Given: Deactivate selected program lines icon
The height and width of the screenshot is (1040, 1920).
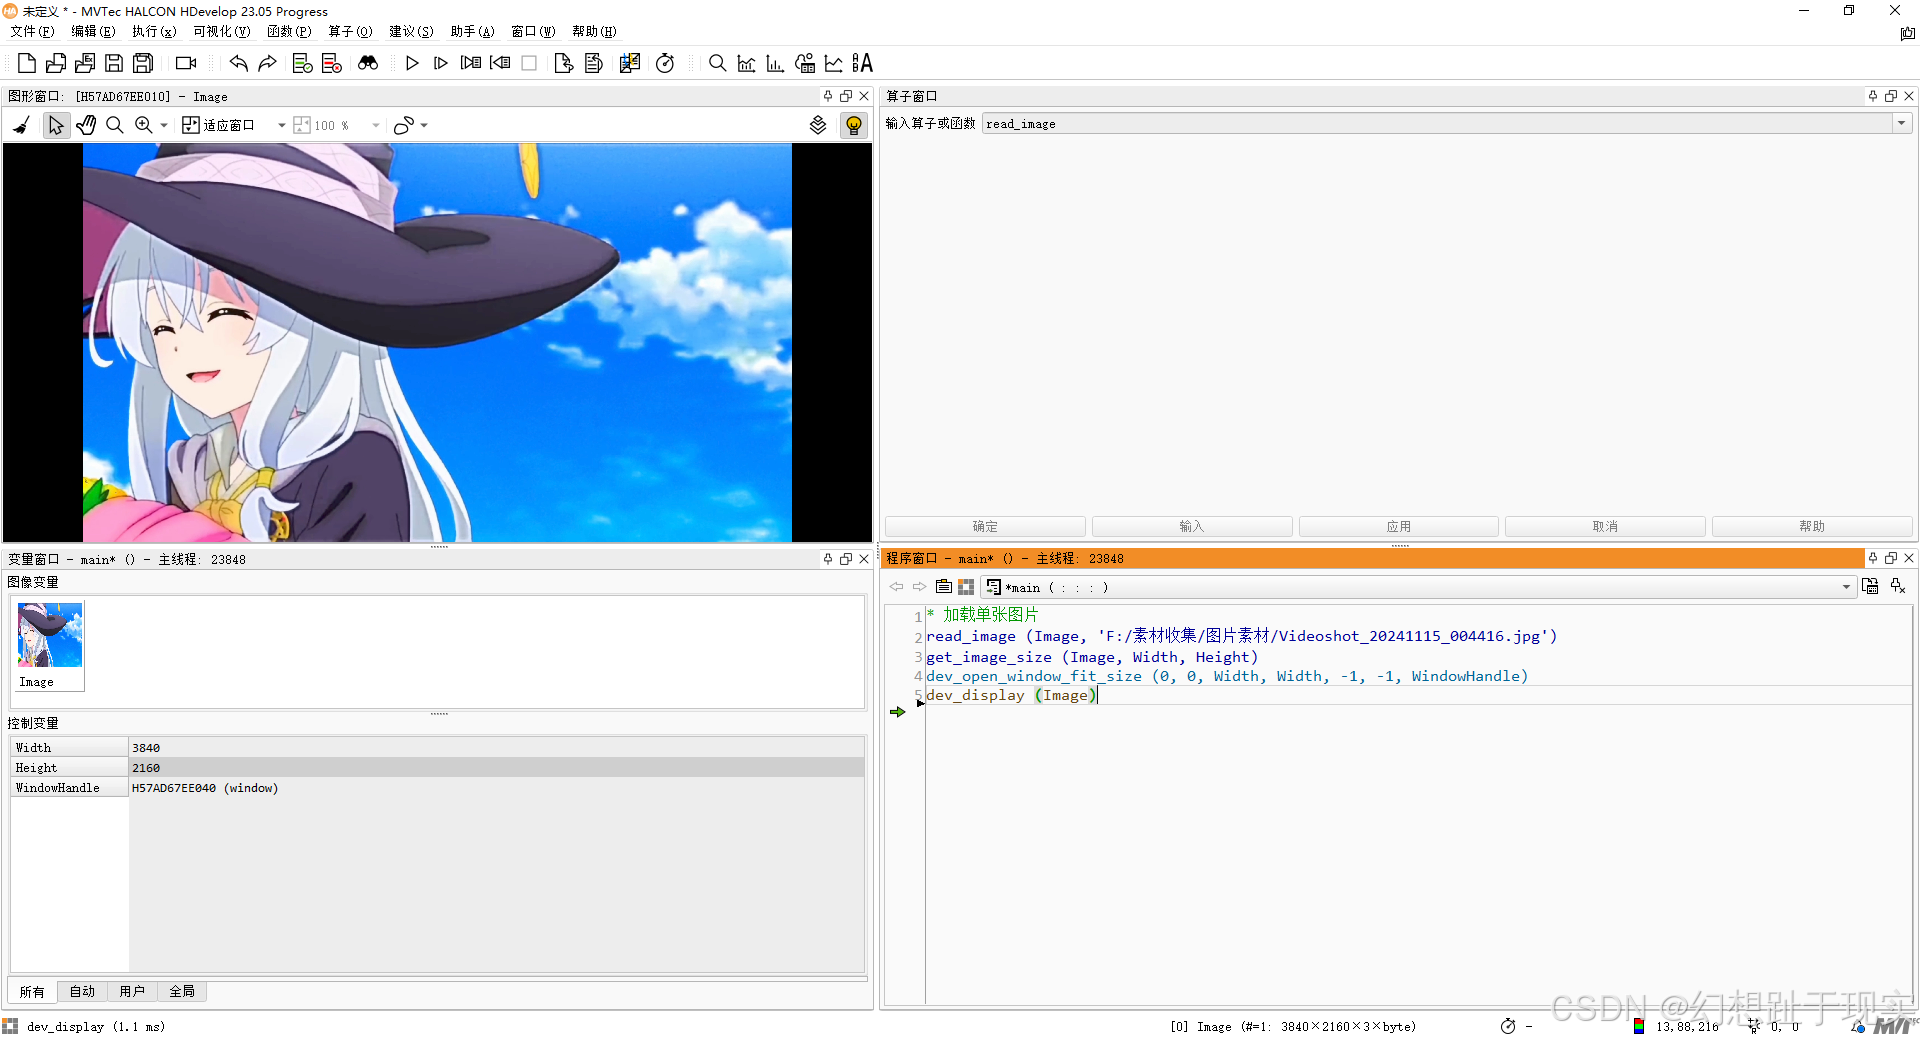Looking at the screenshot, I should pyautogui.click(x=332, y=64).
